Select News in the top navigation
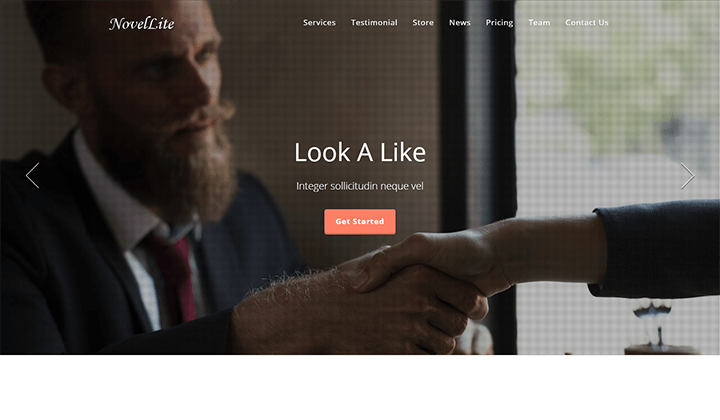Viewport: 720px width, 420px height. (460, 22)
